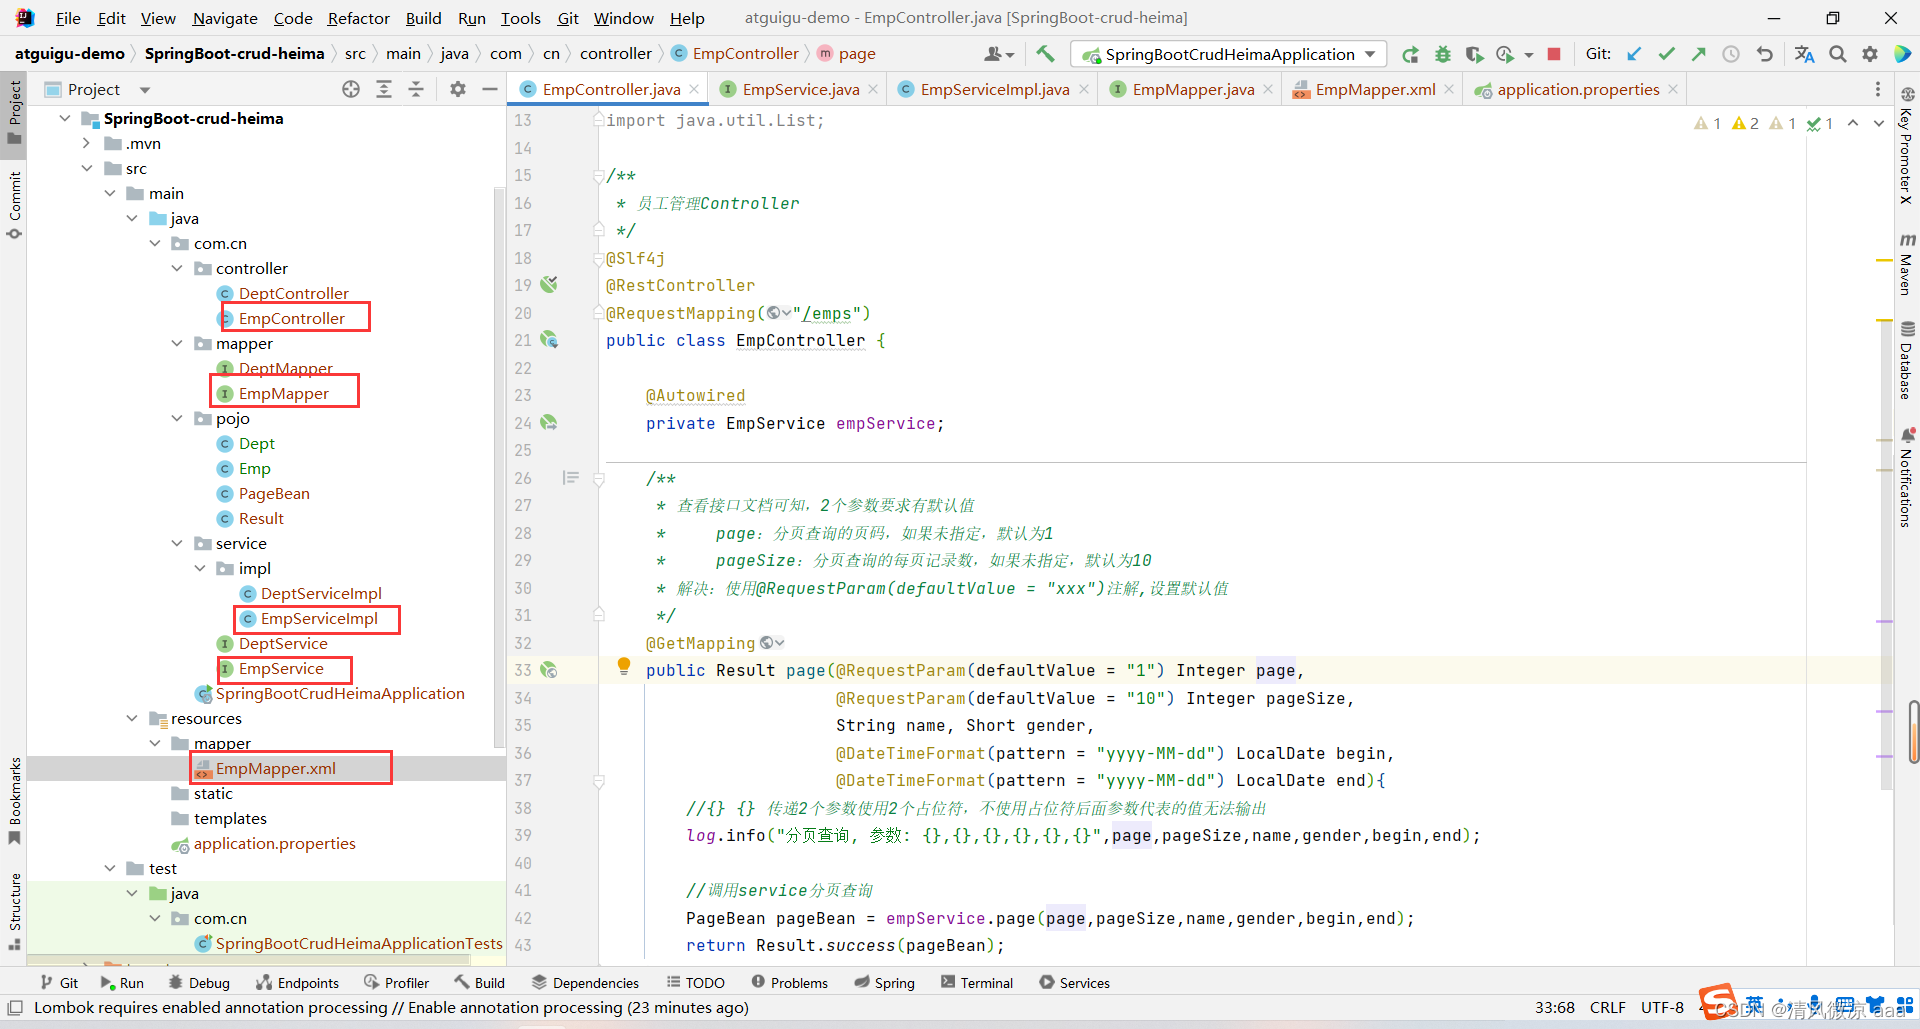Open the Build menu

(423, 18)
